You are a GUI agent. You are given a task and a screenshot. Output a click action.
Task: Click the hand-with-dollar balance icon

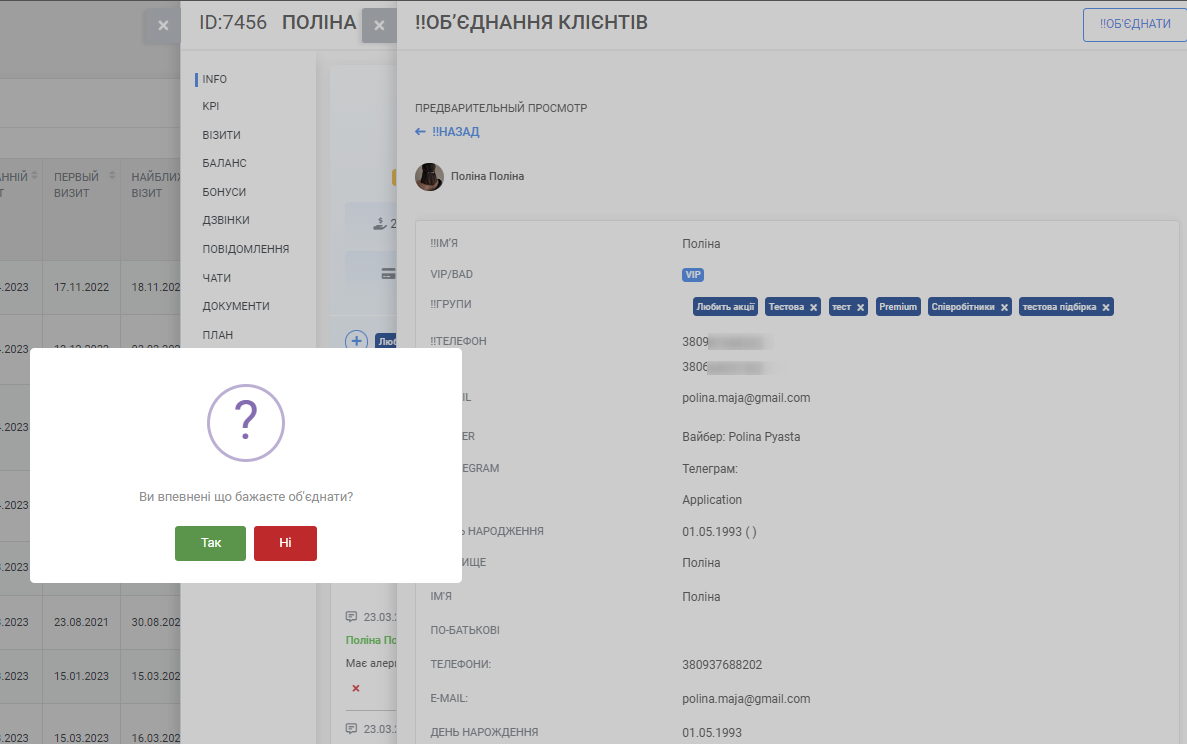pos(381,224)
